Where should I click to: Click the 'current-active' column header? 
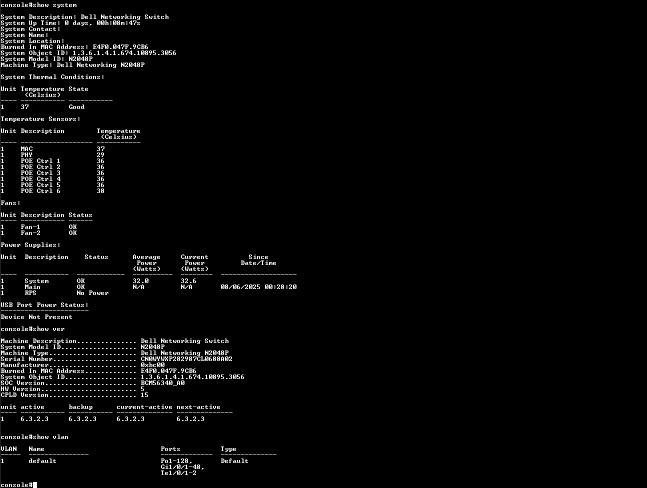[x=144, y=407]
